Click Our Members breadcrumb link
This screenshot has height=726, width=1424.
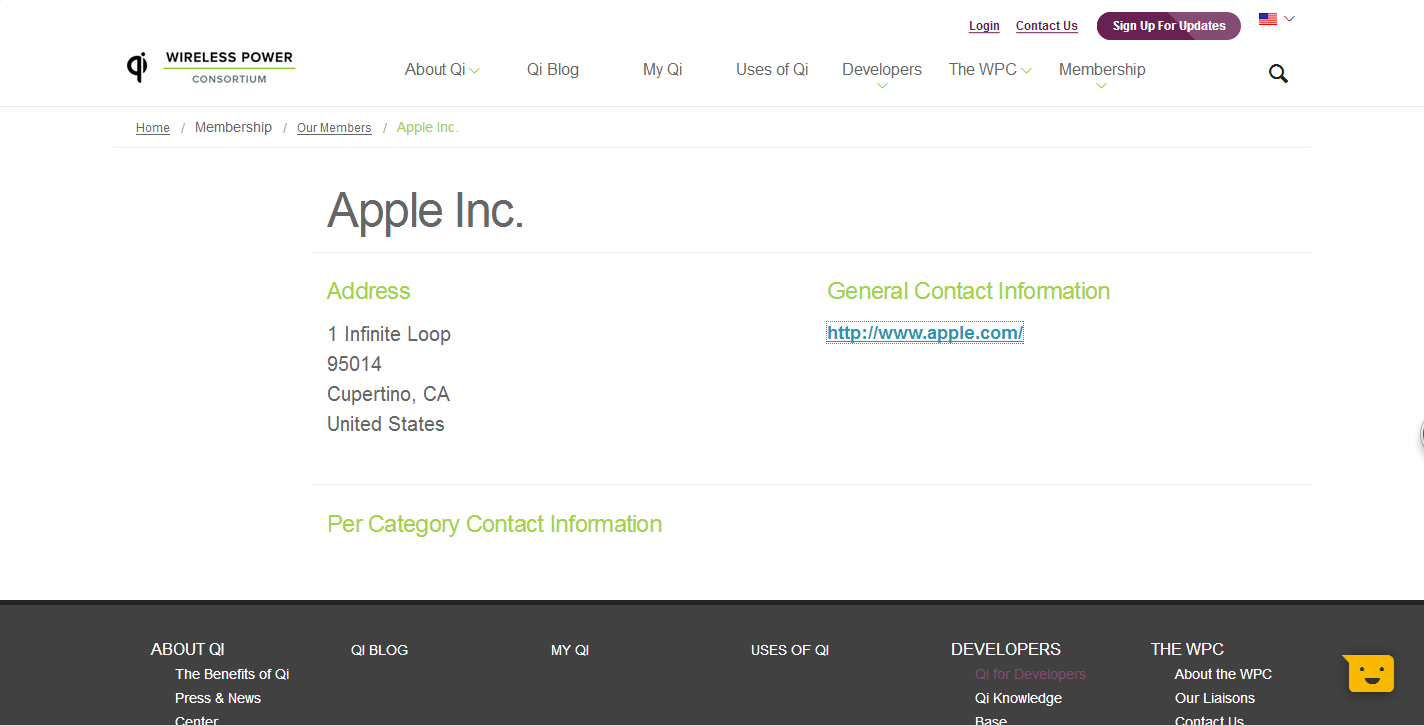click(334, 128)
